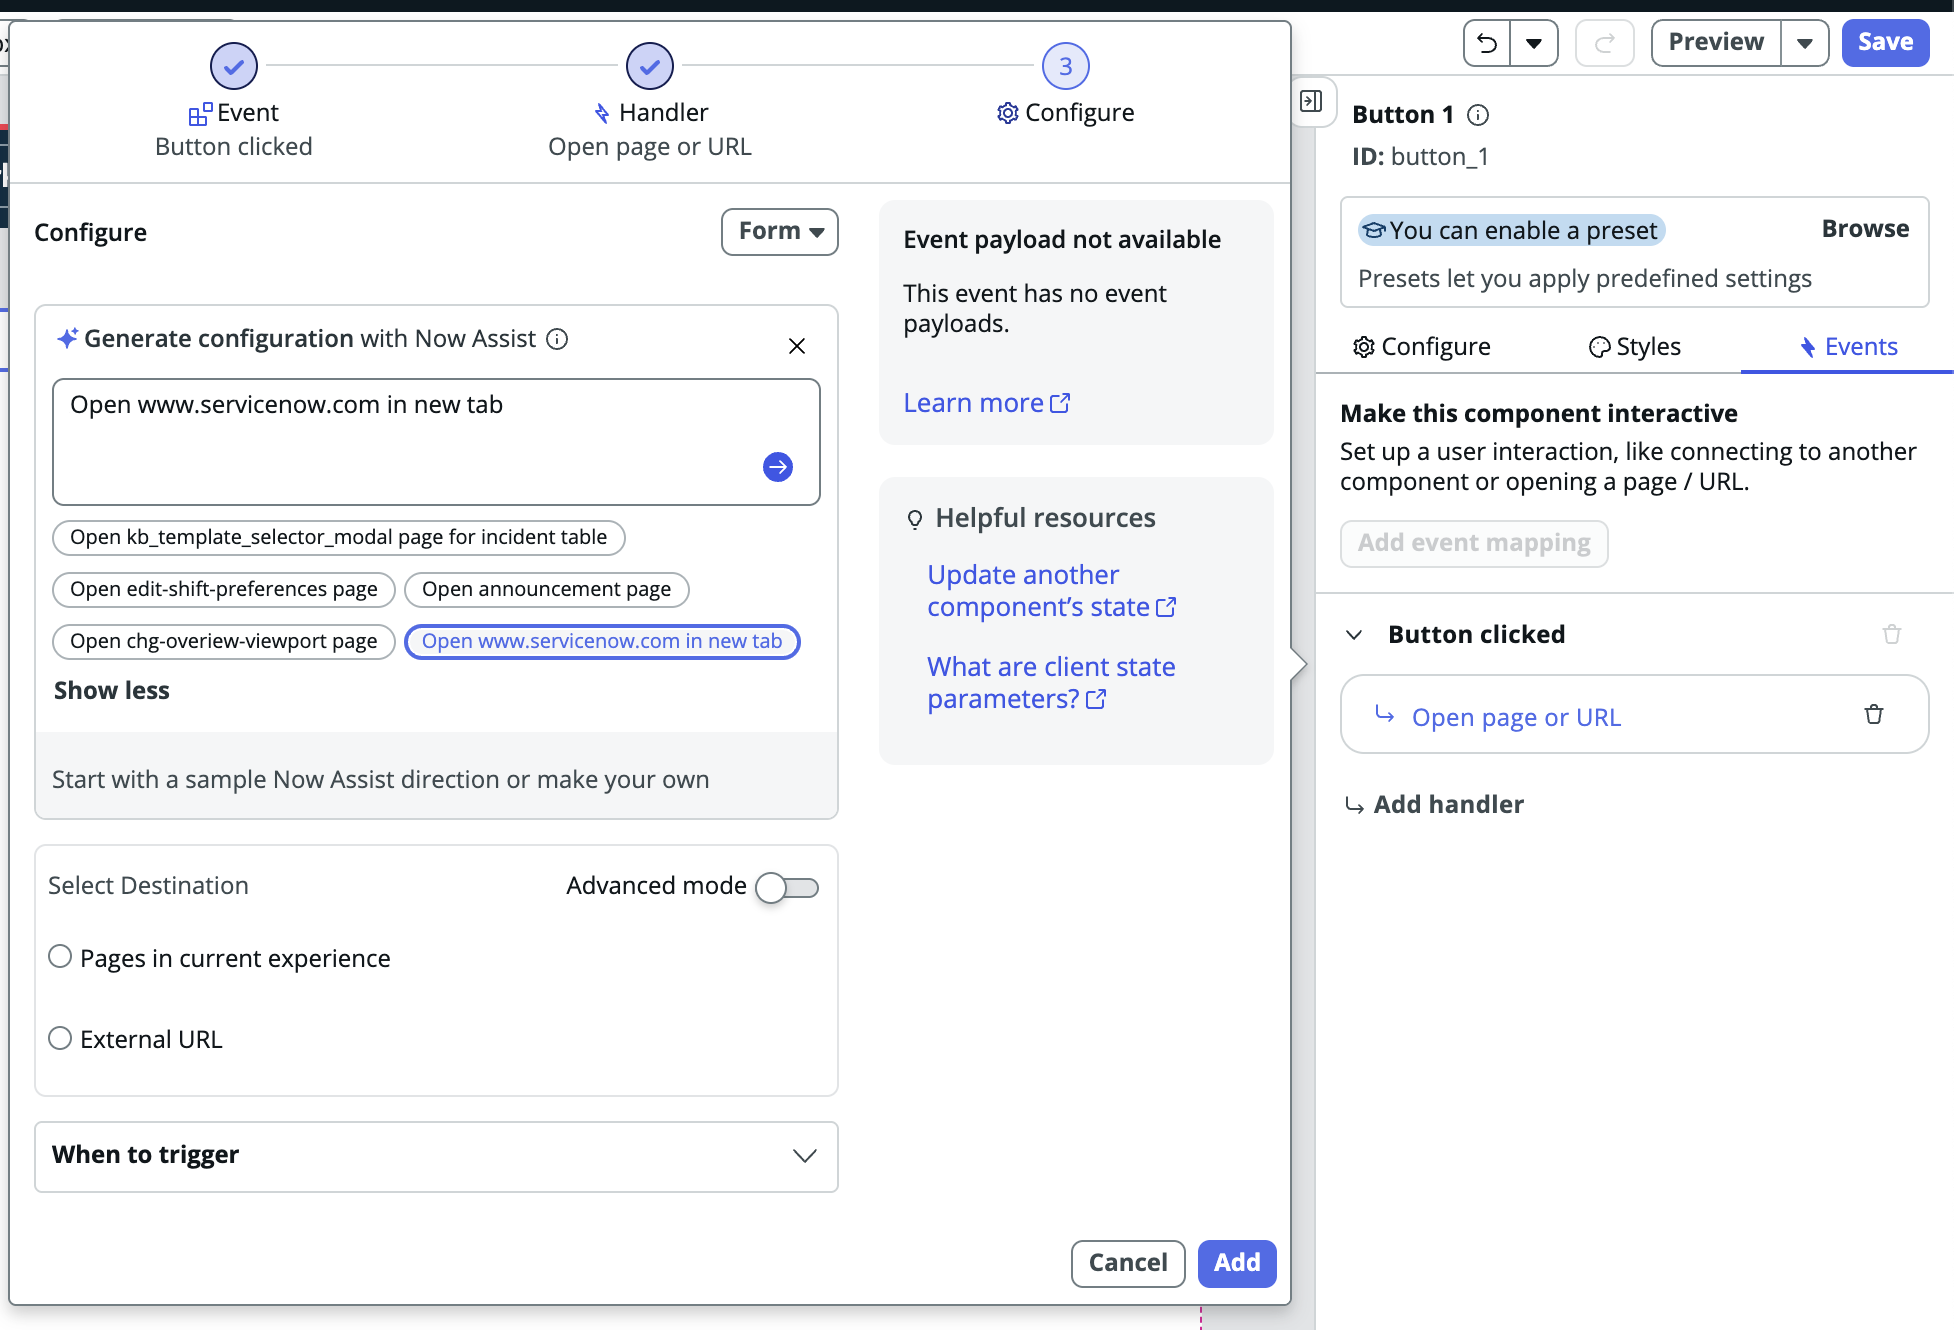
Task: Select Open chg-overiew-viewport page chip
Action: tap(224, 641)
